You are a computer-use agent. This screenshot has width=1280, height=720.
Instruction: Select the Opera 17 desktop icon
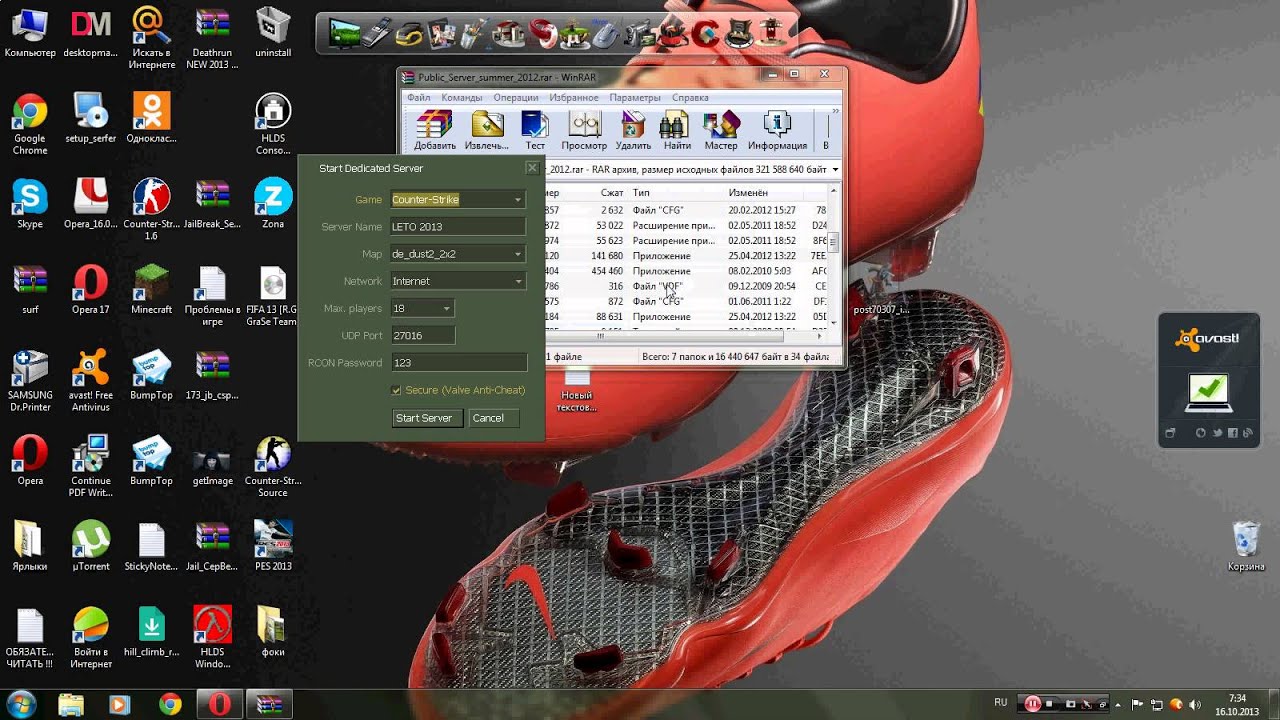tap(90, 290)
